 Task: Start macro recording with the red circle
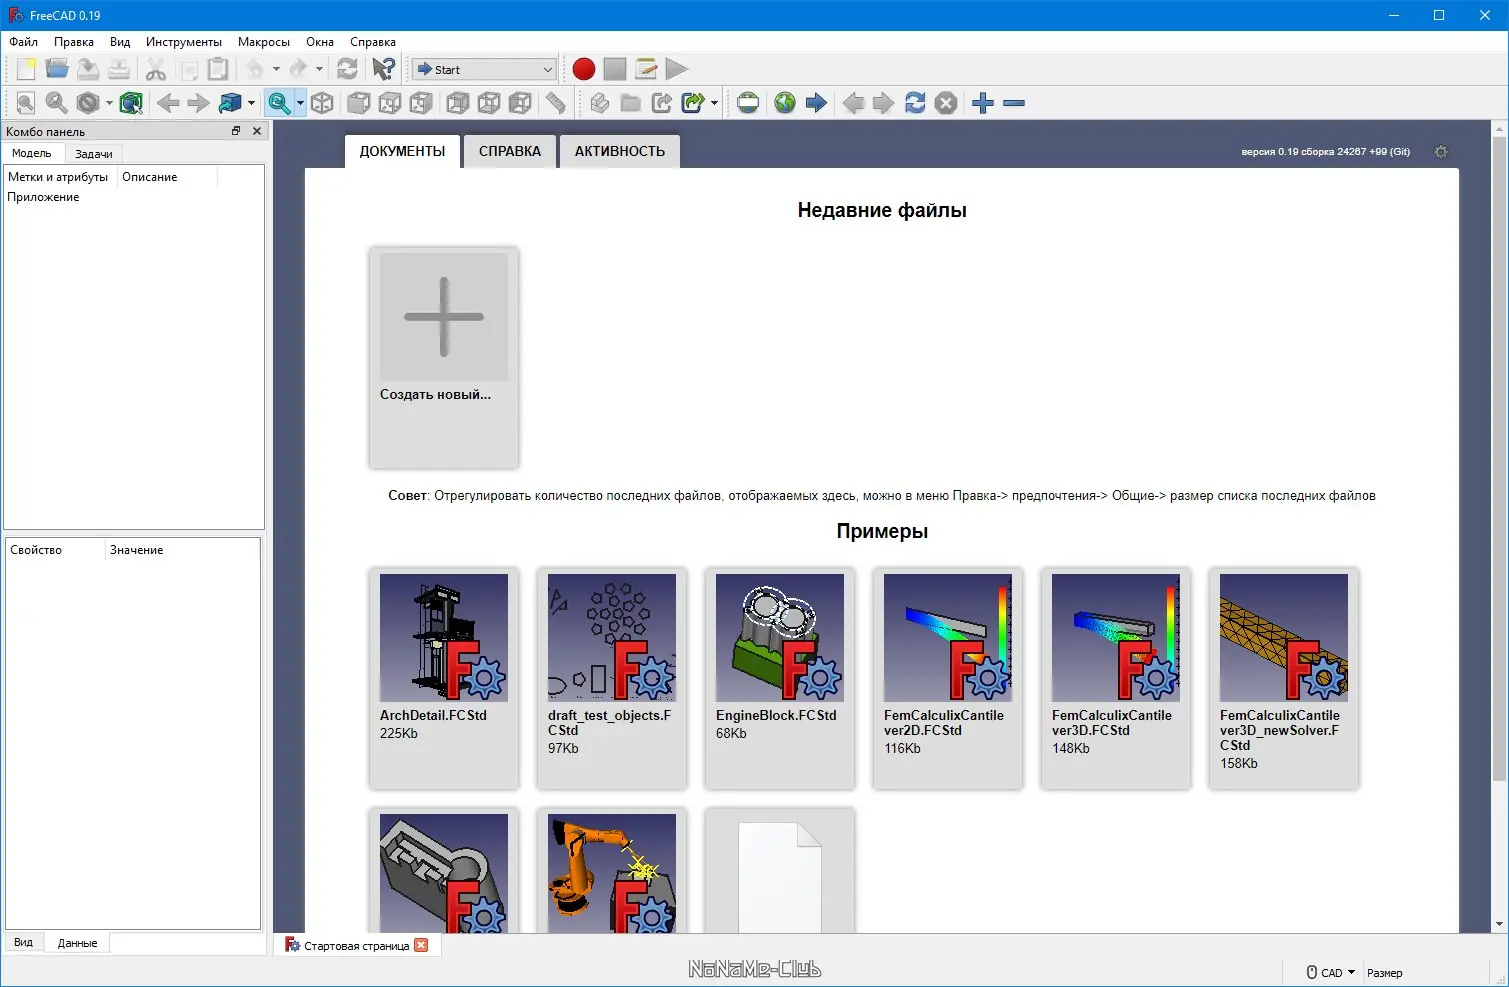(584, 69)
